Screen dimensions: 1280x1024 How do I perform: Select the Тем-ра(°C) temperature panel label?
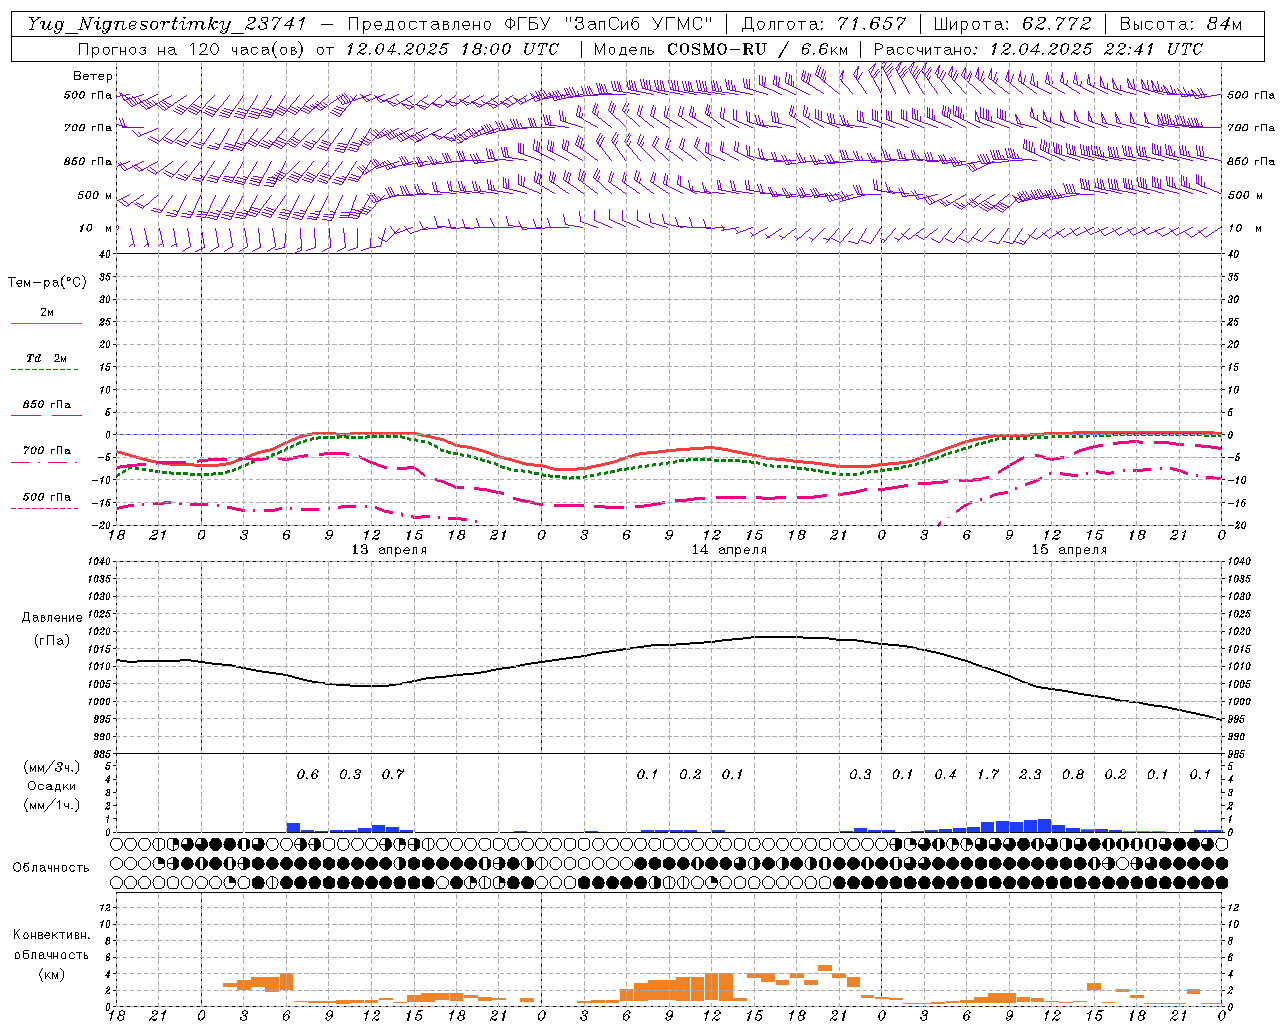click(47, 283)
